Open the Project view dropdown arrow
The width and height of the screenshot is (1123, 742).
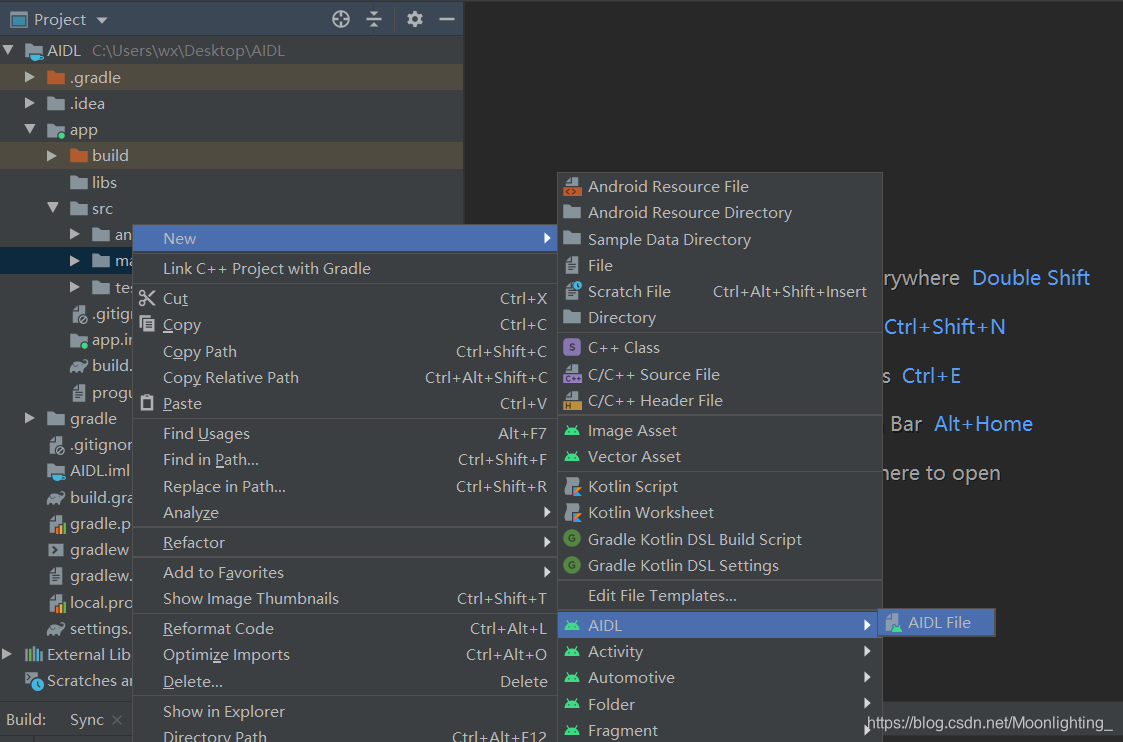point(102,20)
